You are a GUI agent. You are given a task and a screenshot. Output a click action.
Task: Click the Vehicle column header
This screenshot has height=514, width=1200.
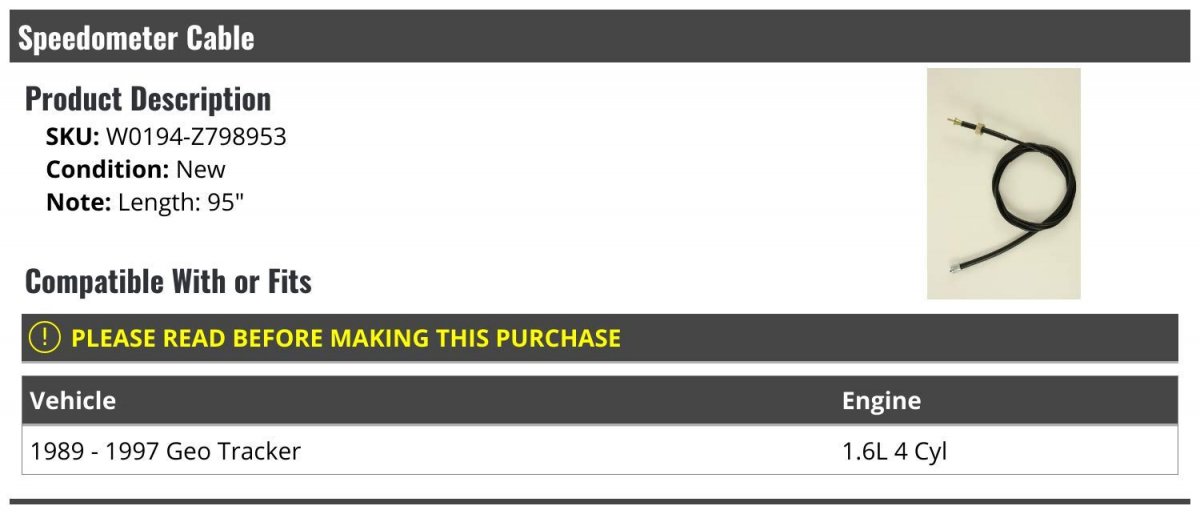pos(73,401)
